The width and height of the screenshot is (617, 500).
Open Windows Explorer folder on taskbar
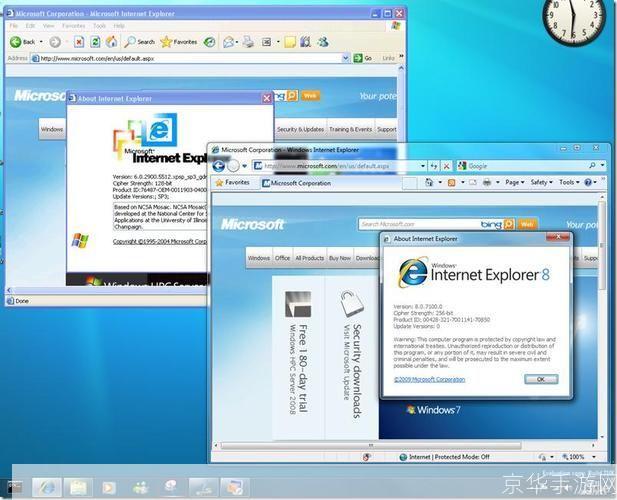(x=78, y=488)
